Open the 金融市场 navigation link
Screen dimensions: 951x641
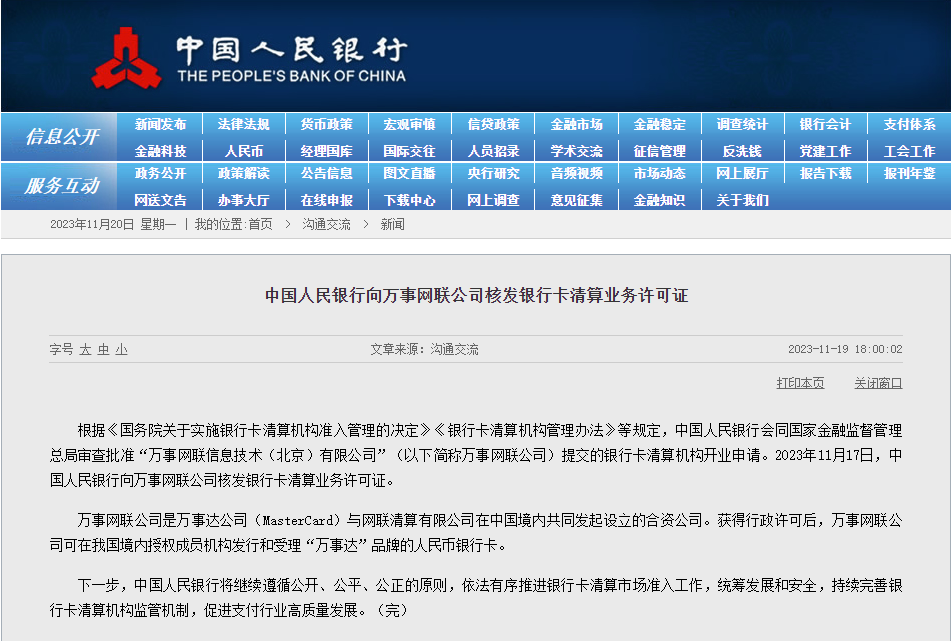(576, 125)
